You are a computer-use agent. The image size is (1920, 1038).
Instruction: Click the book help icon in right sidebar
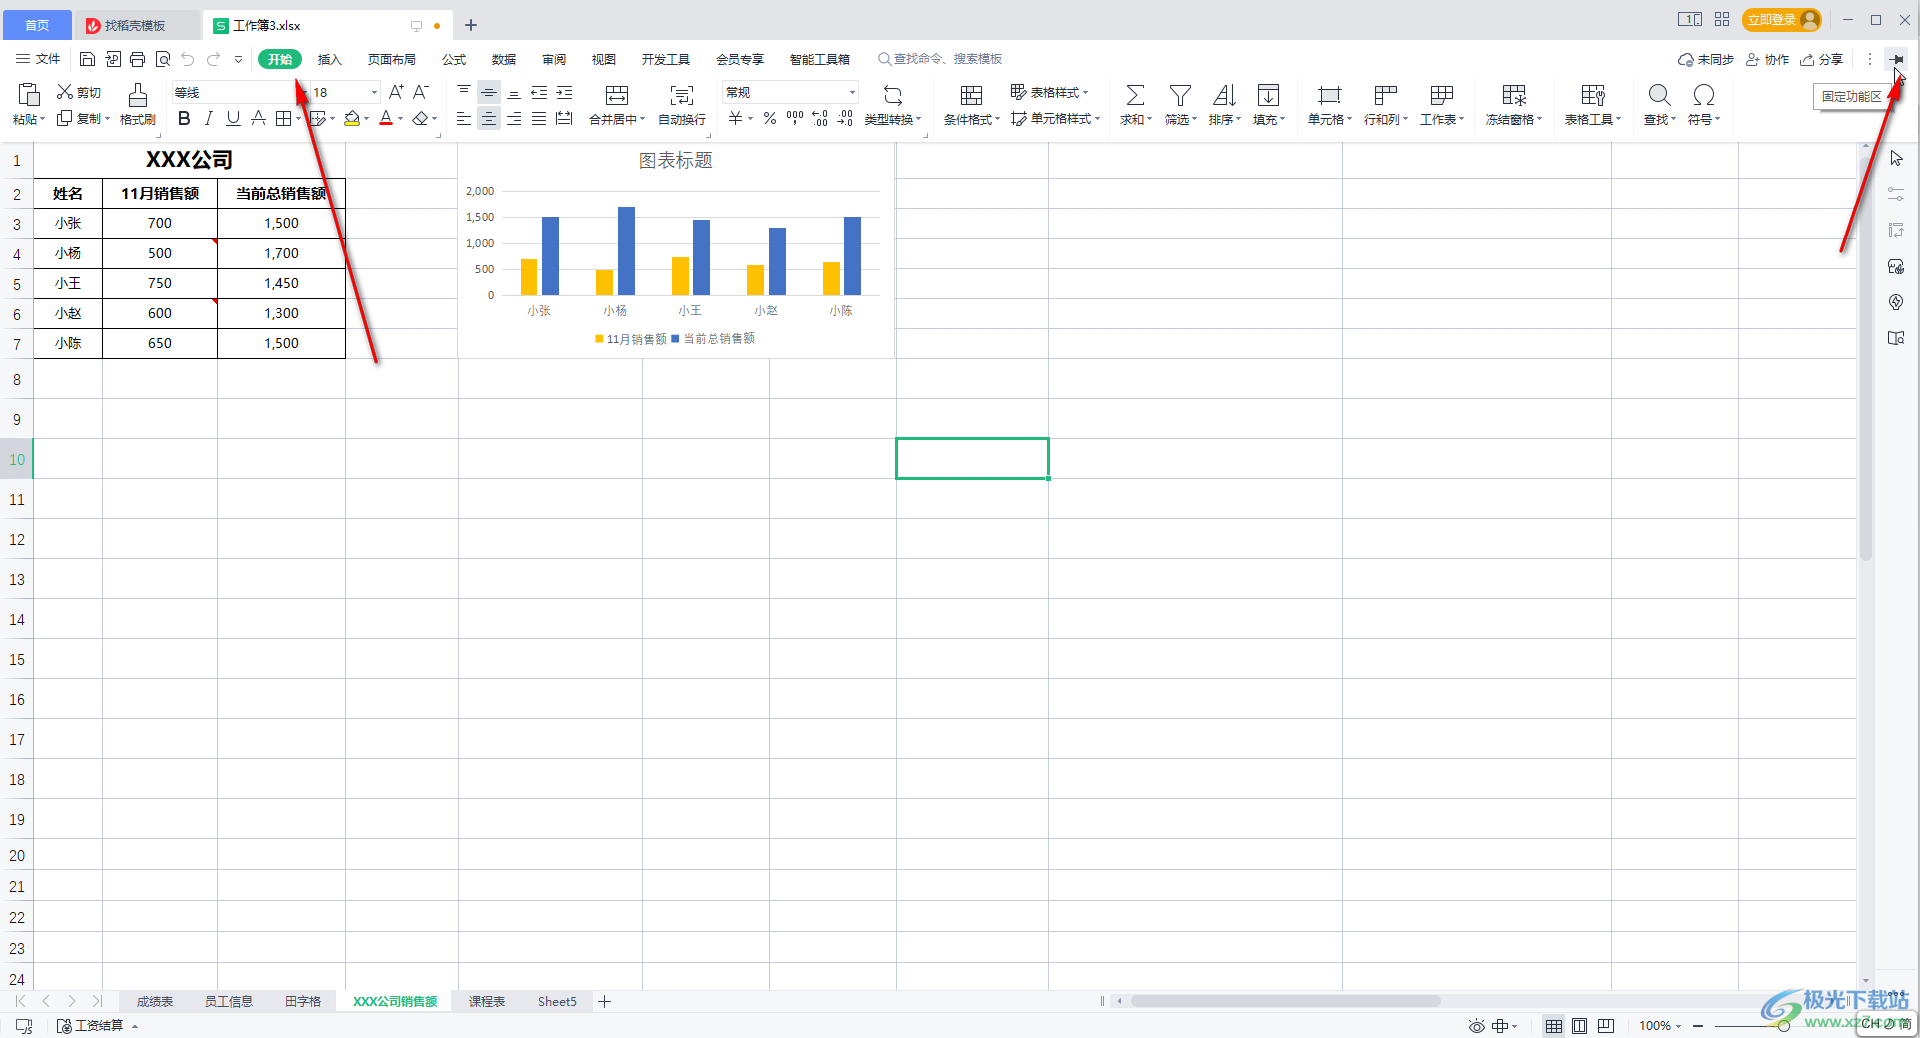[x=1896, y=338]
